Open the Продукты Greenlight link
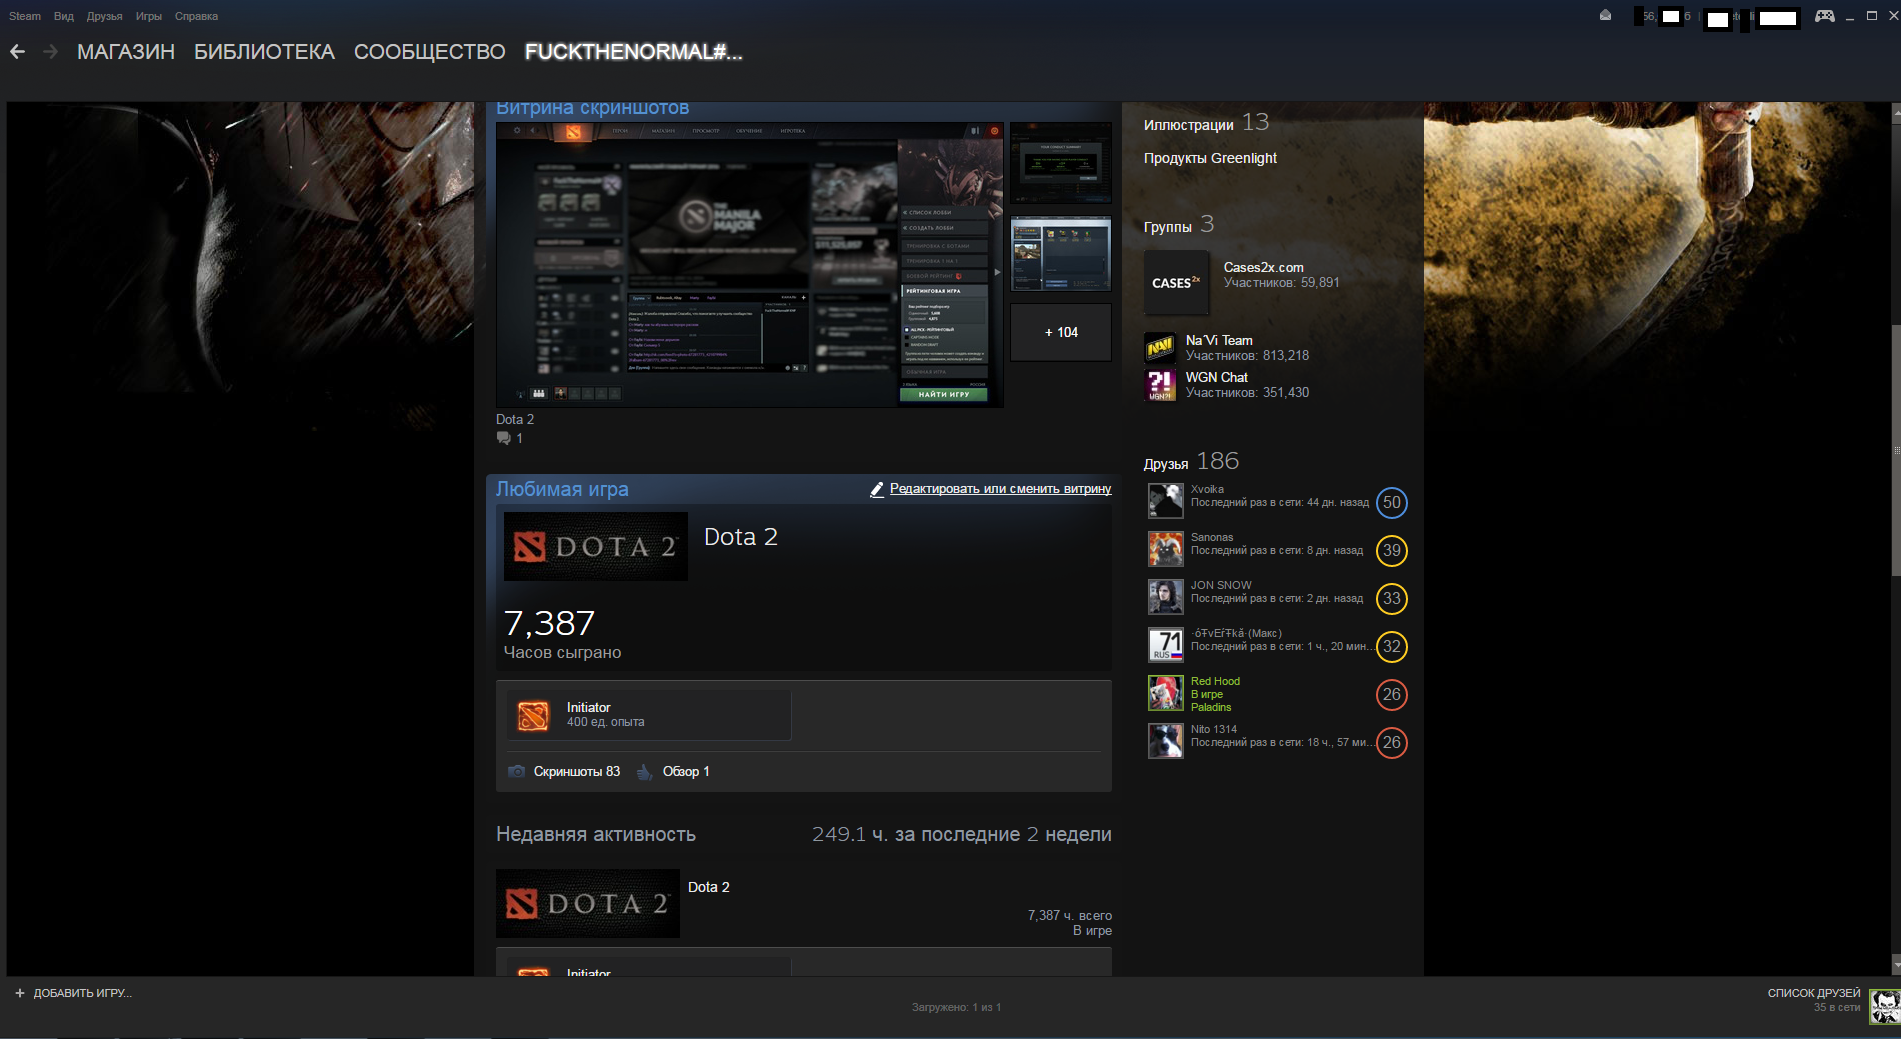The width and height of the screenshot is (1901, 1039). [1210, 158]
